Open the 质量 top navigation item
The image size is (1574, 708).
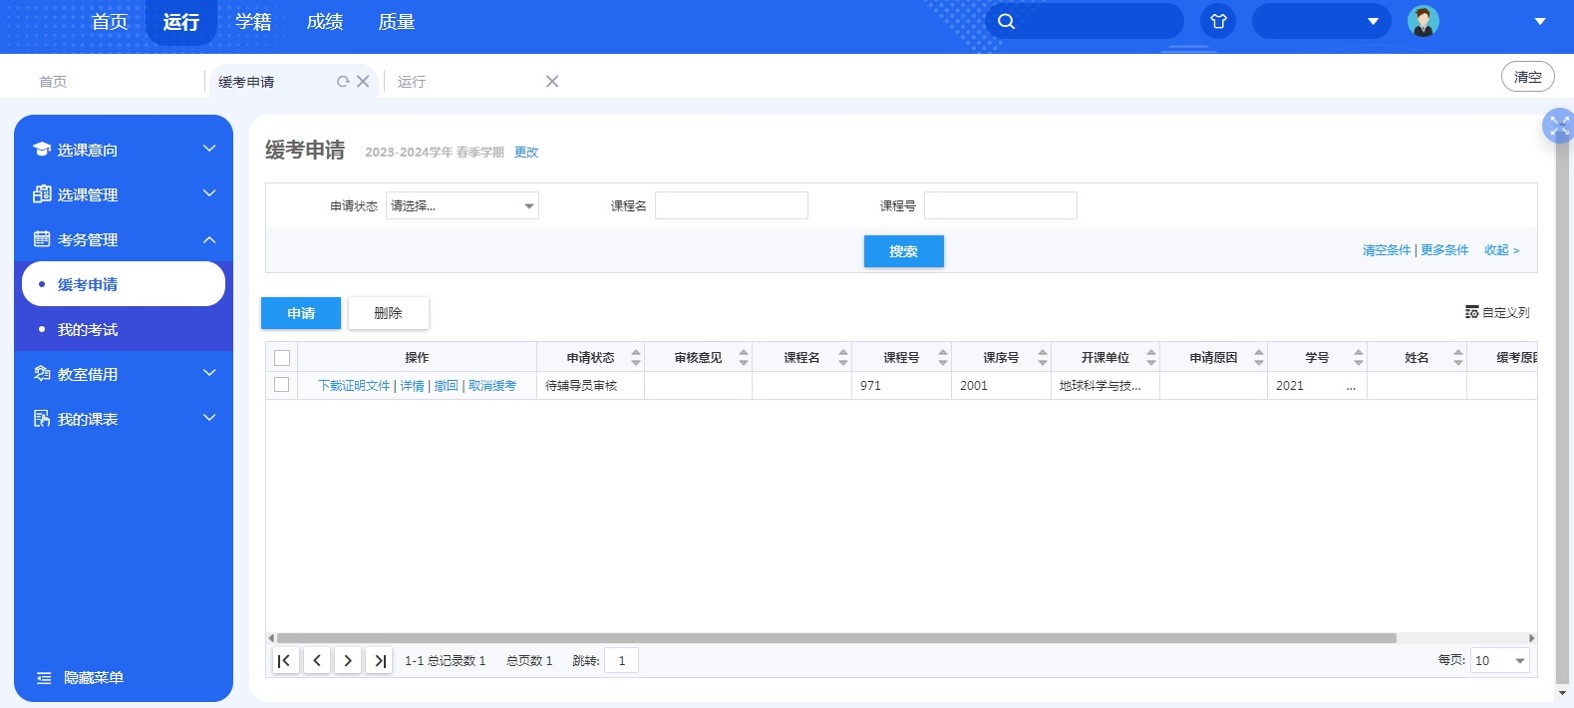[x=396, y=22]
